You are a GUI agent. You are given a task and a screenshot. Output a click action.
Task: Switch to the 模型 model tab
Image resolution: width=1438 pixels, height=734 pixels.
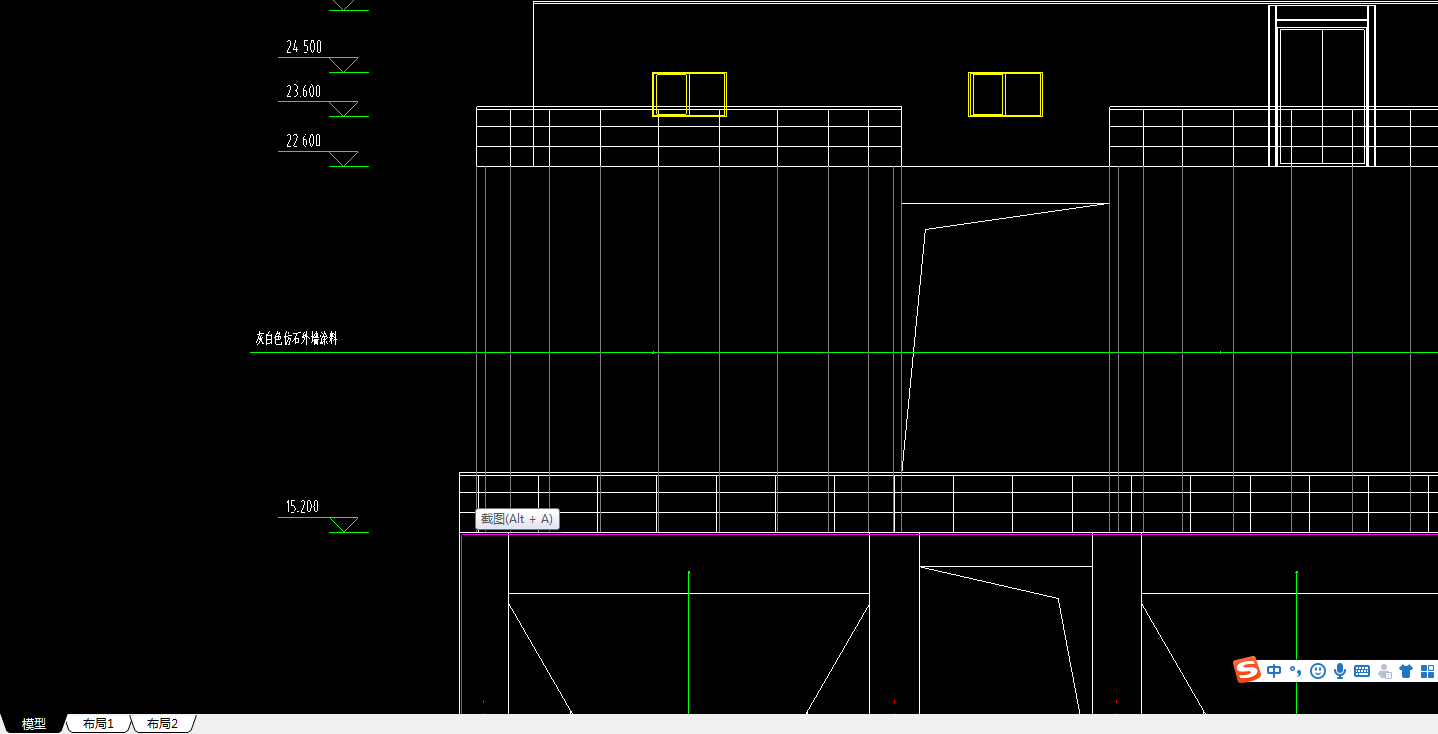pyautogui.click(x=34, y=724)
